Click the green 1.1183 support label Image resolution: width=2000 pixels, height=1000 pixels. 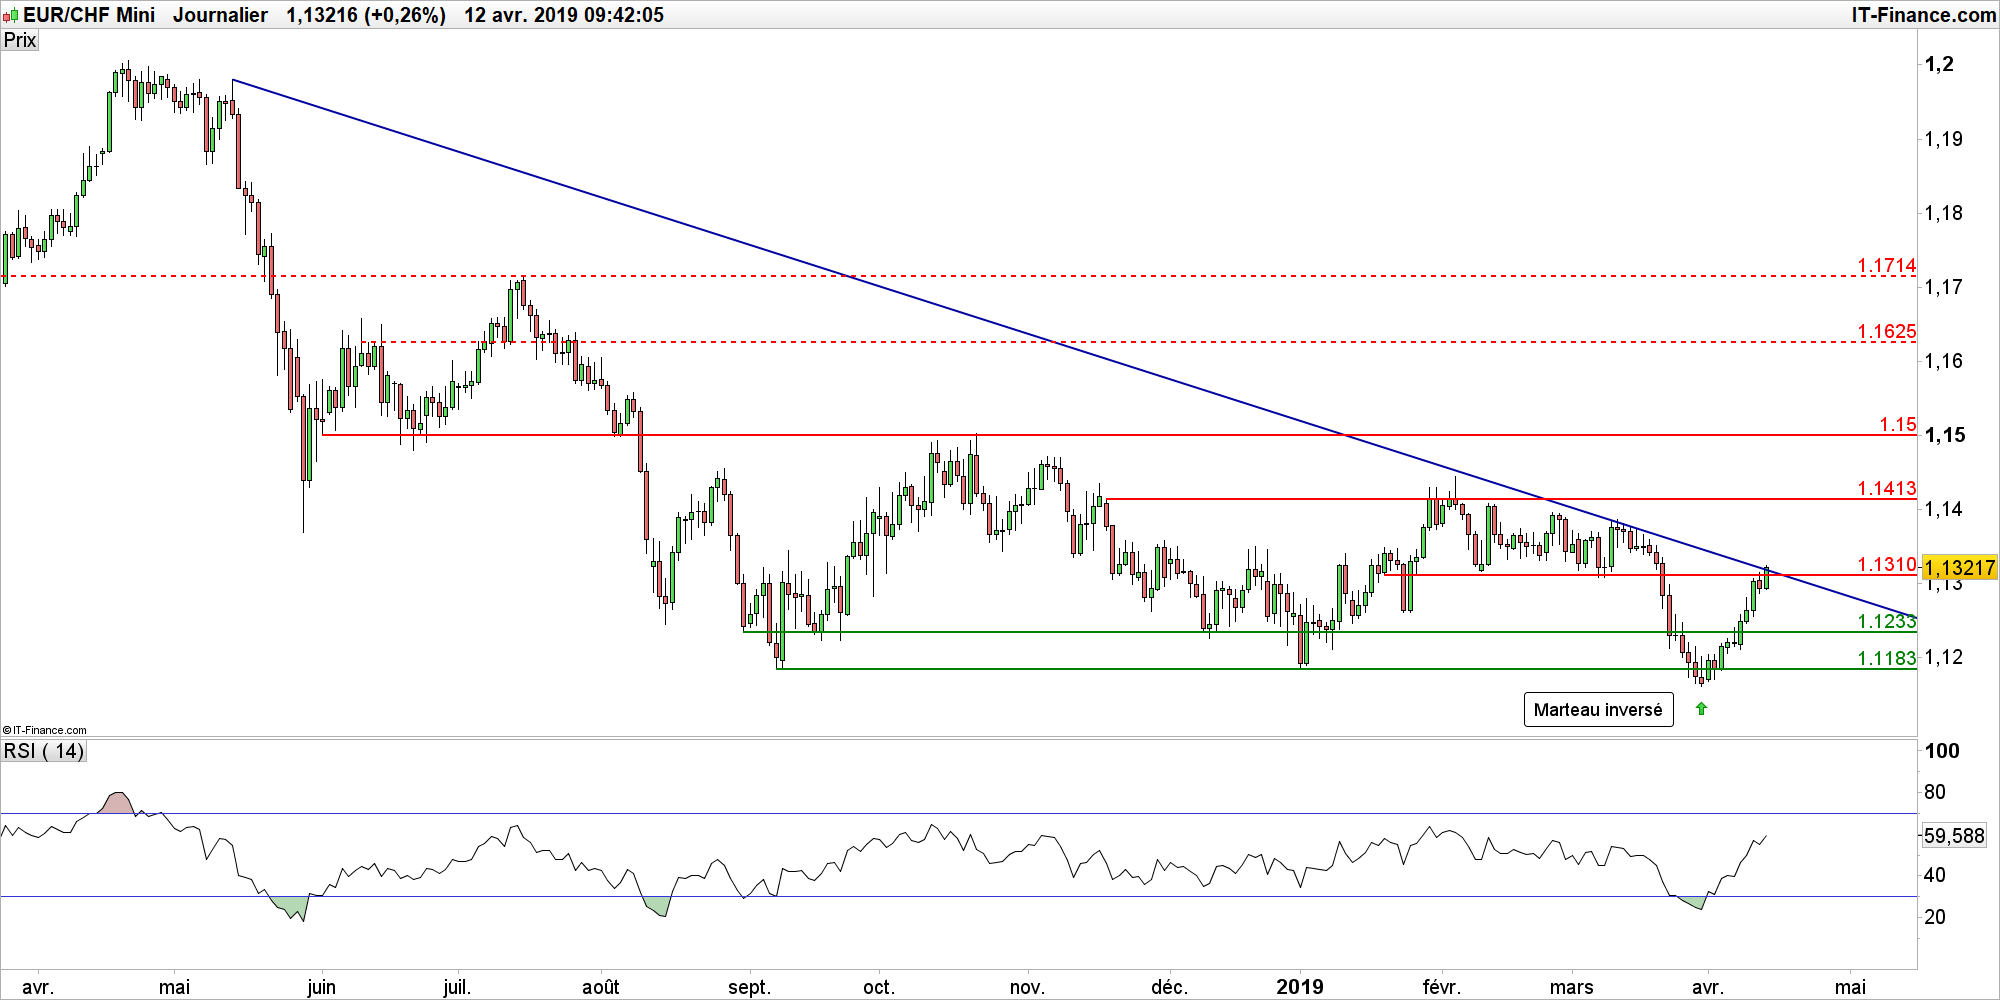coord(1887,658)
